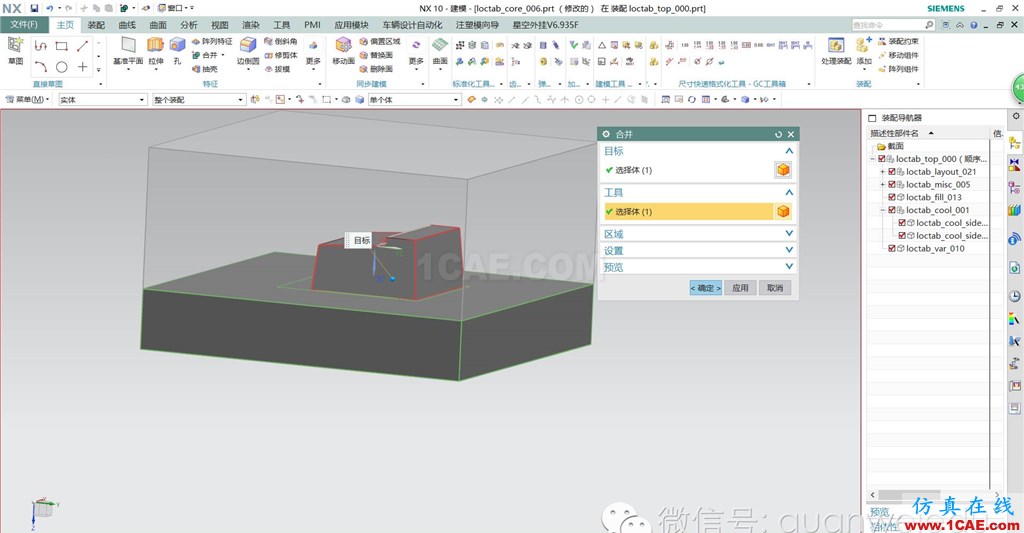
Task: Select the Sketch (草图) tool icon
Action: point(15,46)
